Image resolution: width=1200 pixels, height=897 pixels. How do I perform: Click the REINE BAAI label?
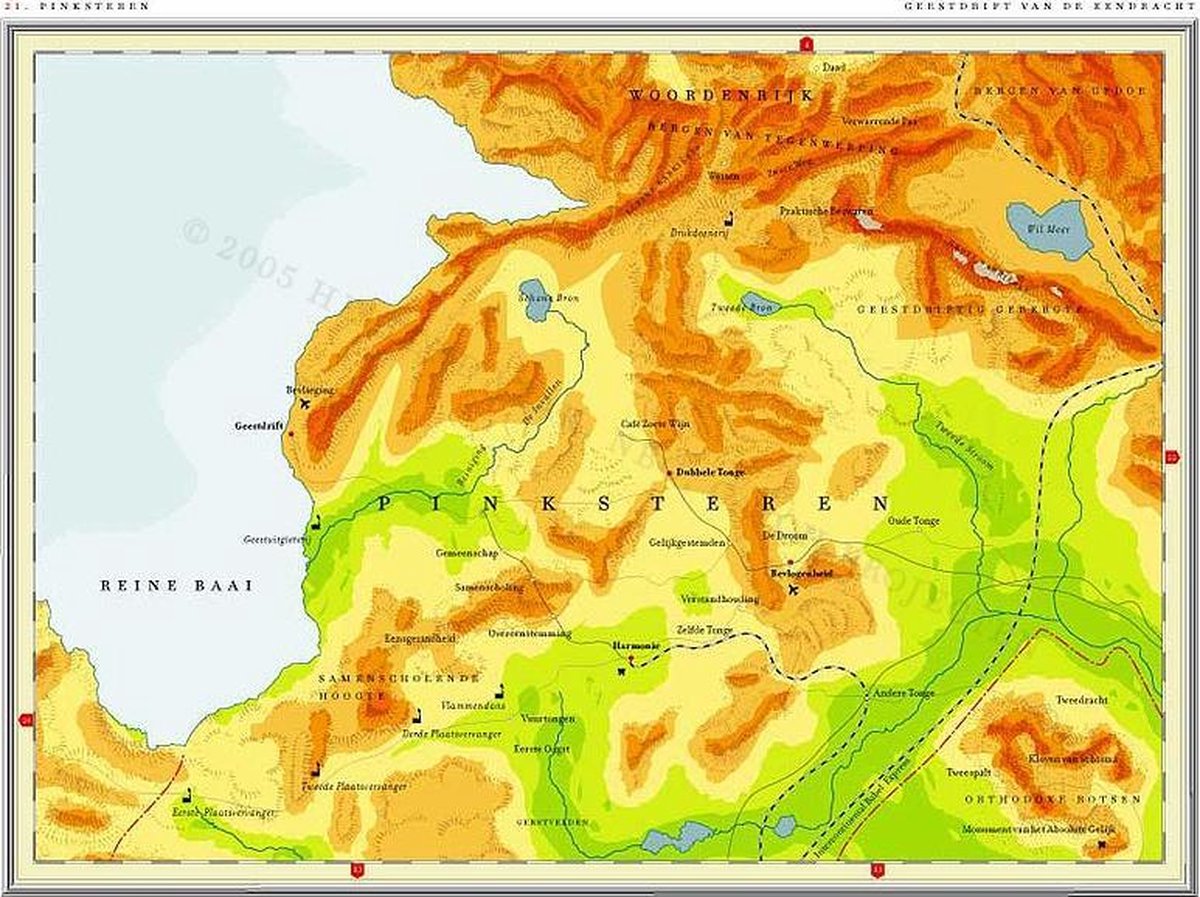[x=177, y=586]
